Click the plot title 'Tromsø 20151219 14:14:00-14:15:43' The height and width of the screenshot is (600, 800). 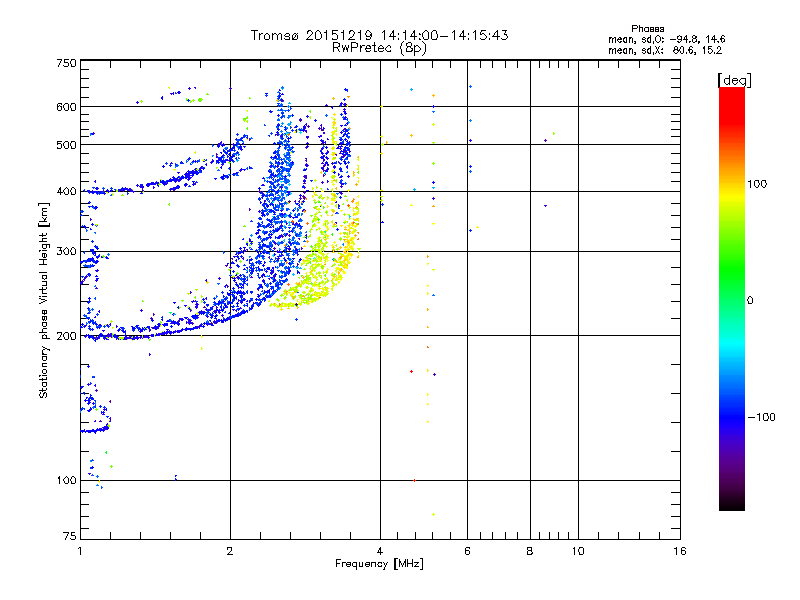379,35
